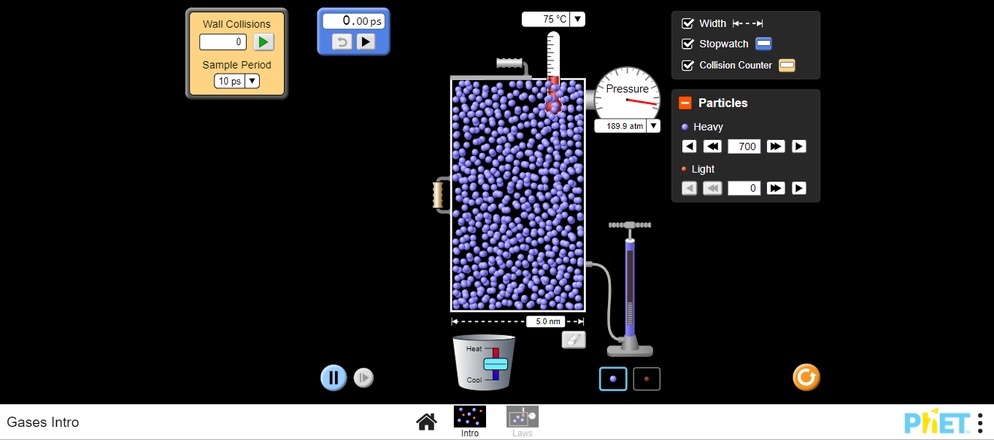Switch to the Intro screen tab

pos(470,422)
